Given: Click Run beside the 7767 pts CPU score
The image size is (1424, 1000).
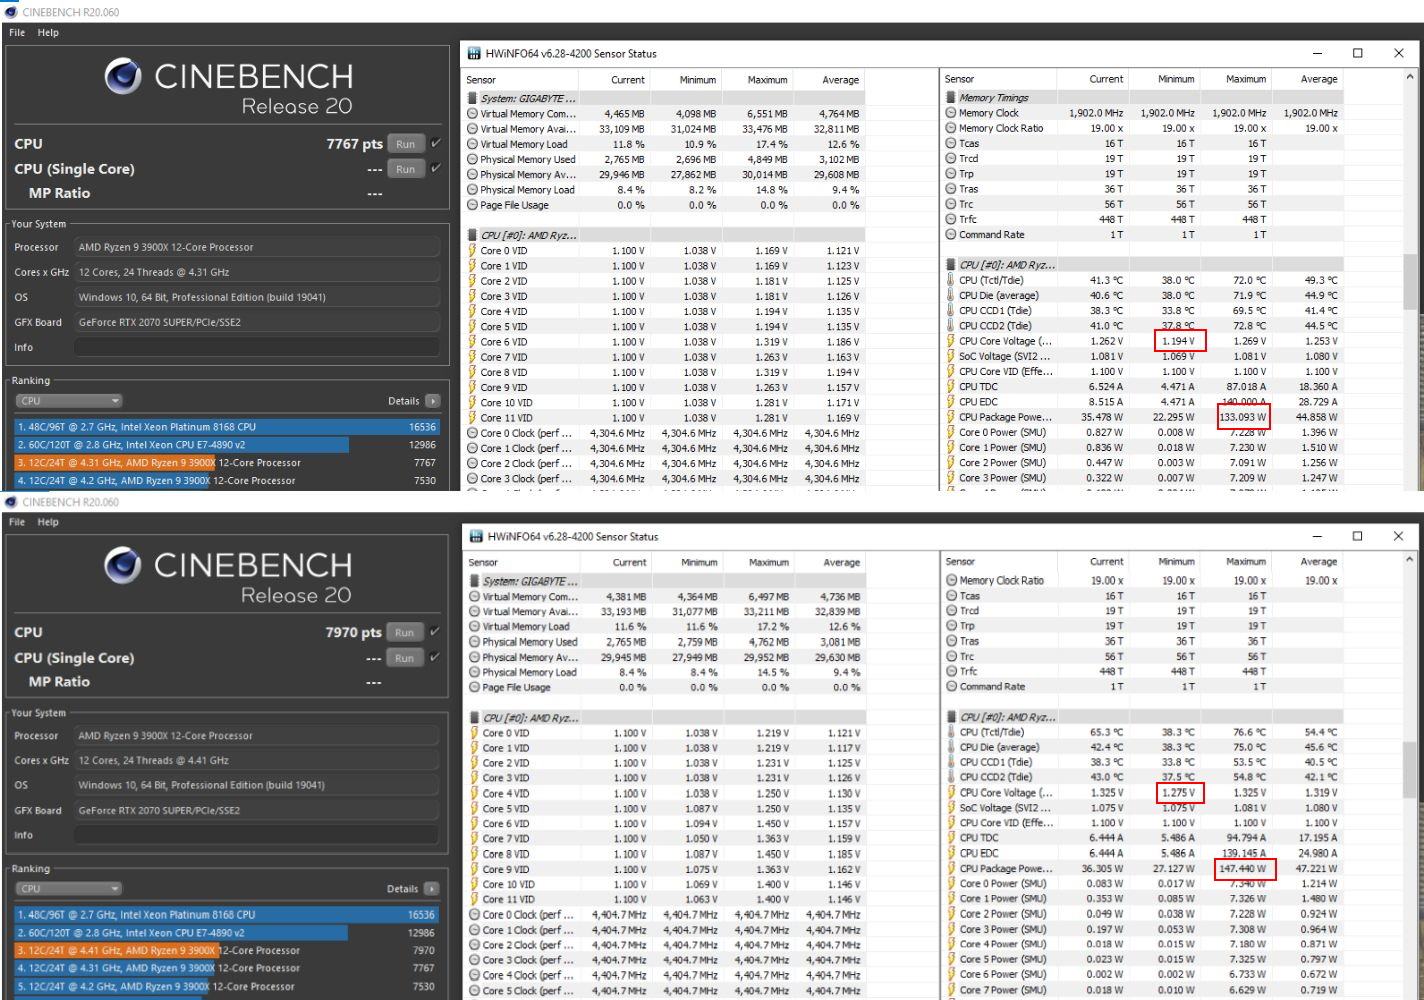Looking at the screenshot, I should pyautogui.click(x=405, y=144).
